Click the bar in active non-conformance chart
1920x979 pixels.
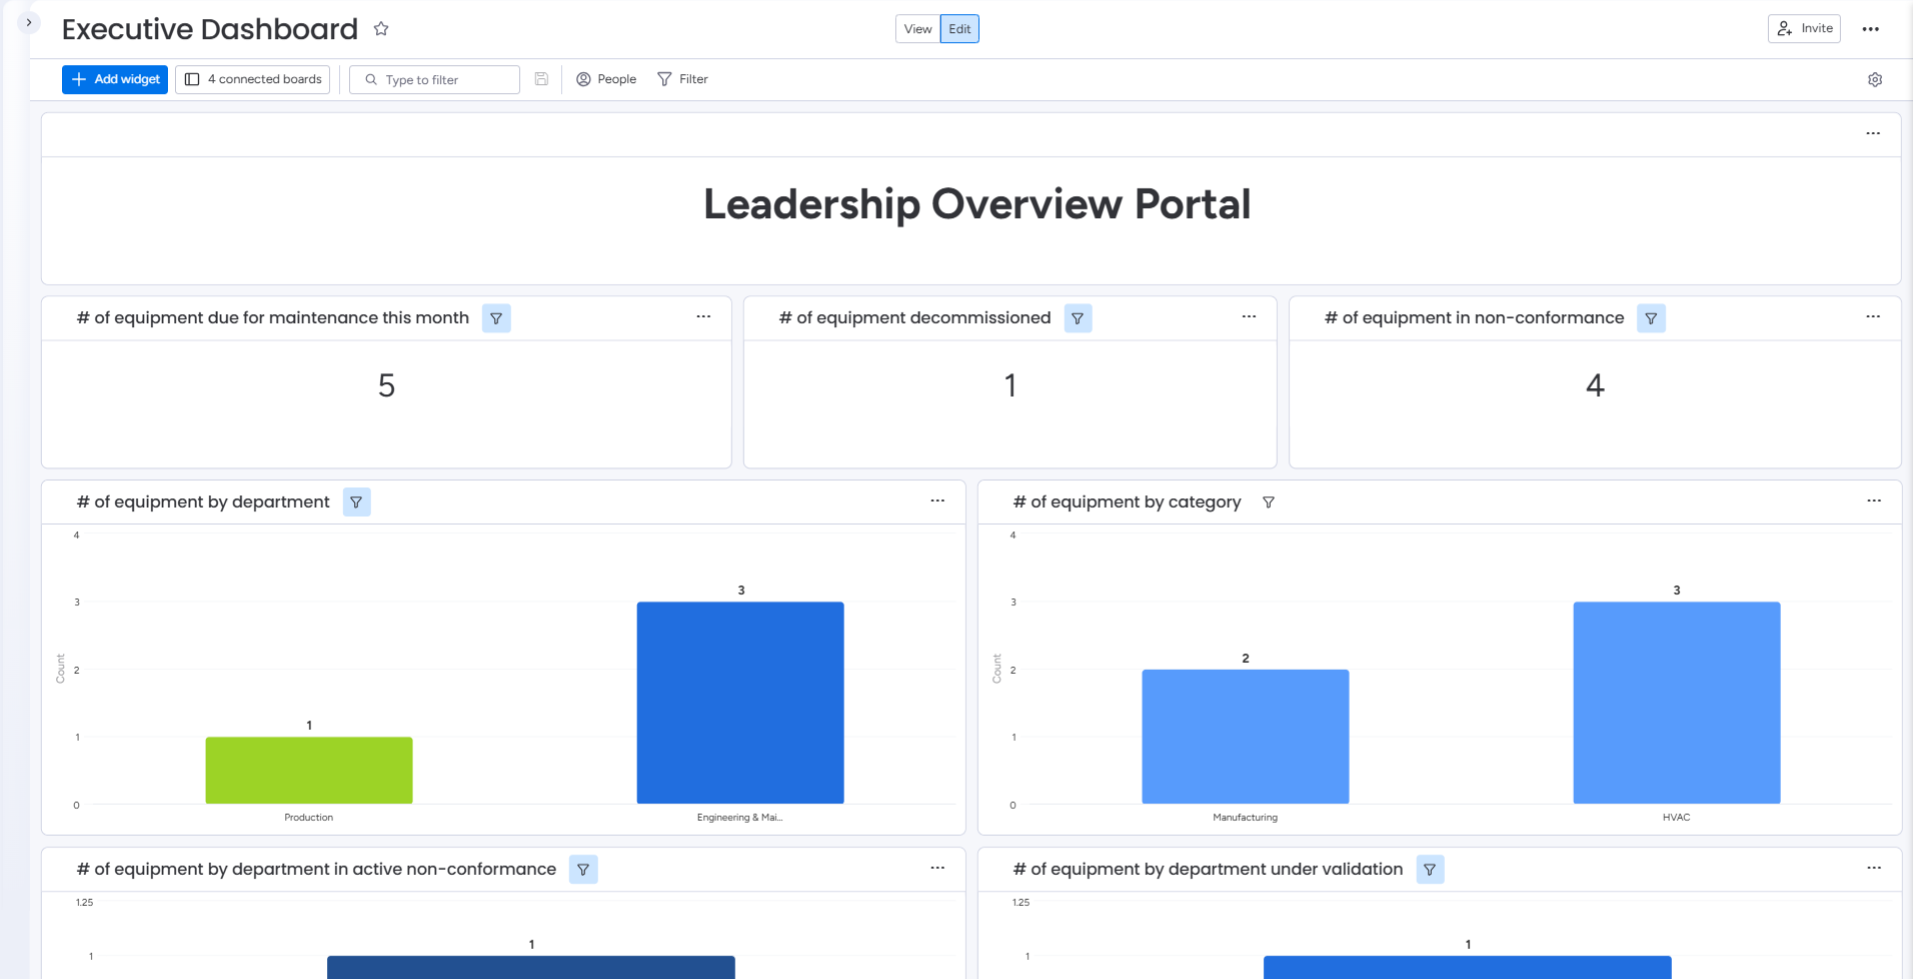click(x=531, y=967)
